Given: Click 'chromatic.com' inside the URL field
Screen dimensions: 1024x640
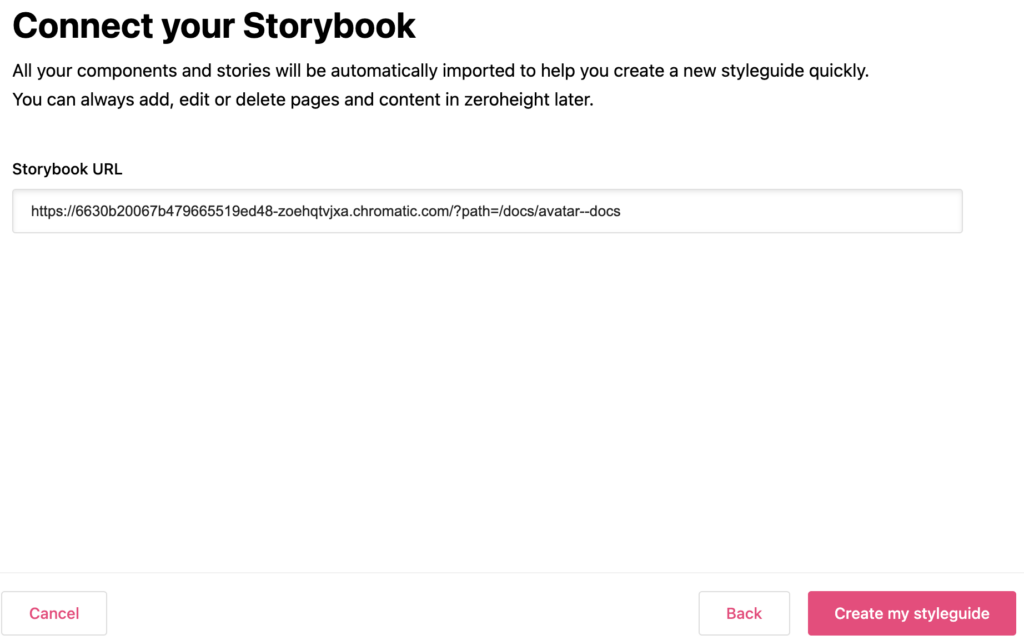Looking at the screenshot, I should [404, 212].
